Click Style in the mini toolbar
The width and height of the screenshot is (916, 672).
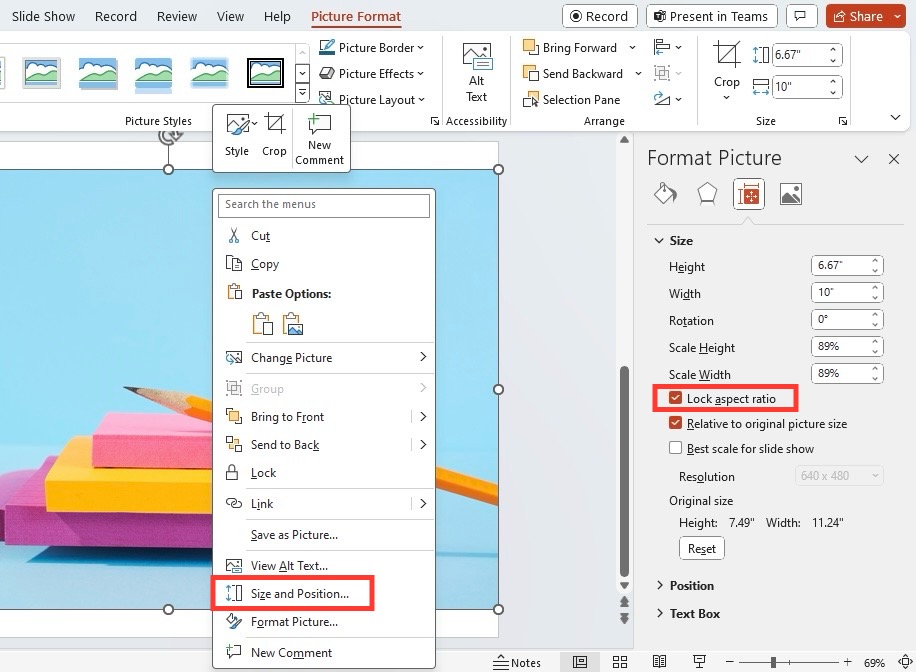[237, 136]
